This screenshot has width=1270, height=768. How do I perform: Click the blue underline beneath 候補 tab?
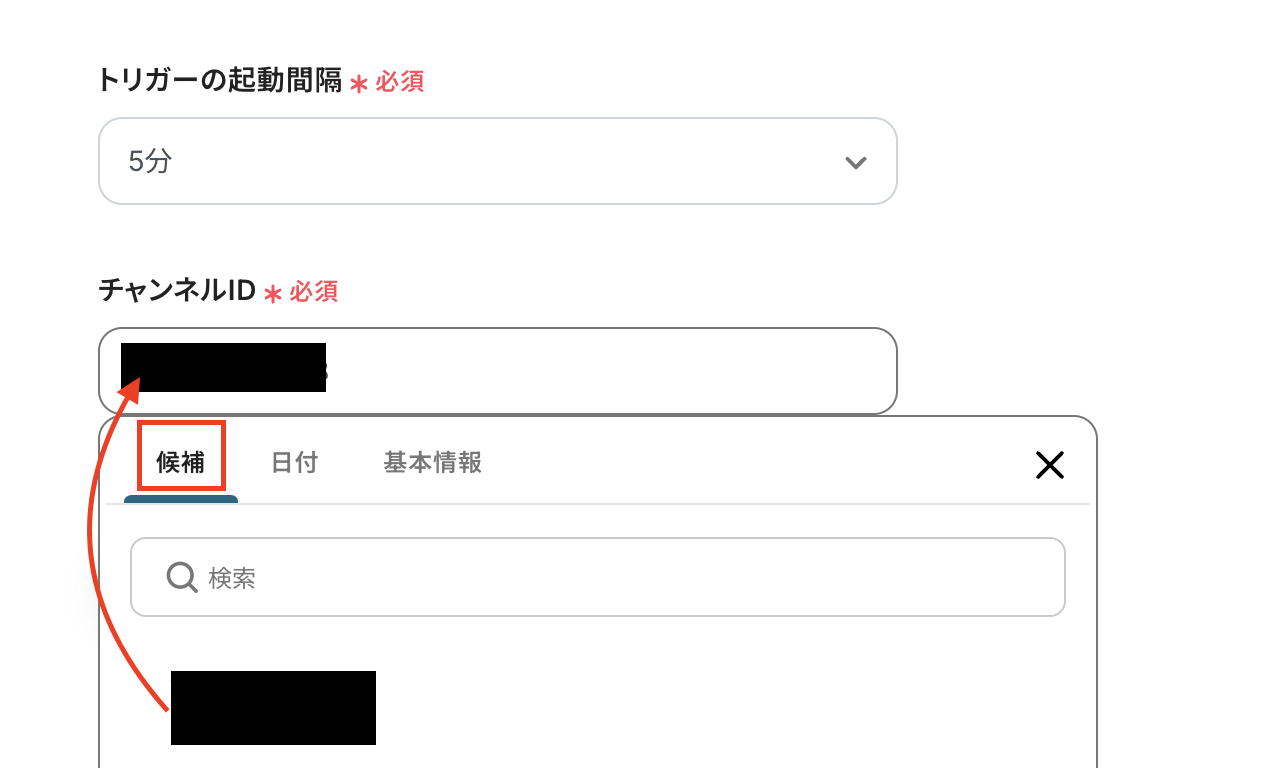tap(181, 499)
